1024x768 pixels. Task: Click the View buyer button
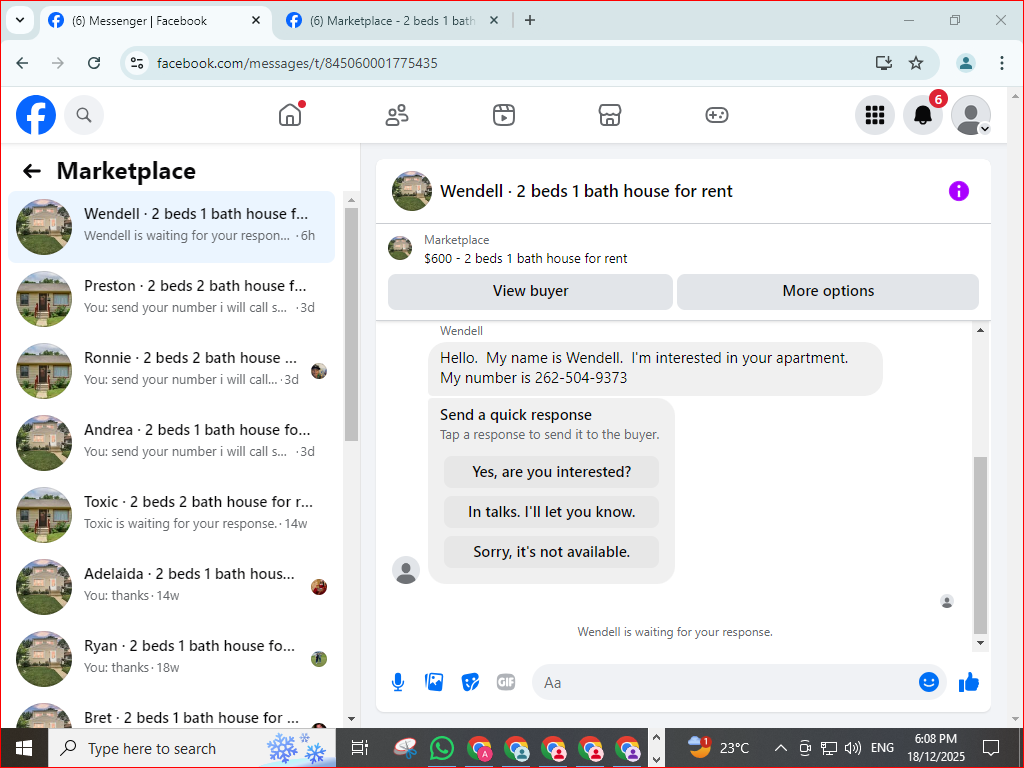(530, 291)
